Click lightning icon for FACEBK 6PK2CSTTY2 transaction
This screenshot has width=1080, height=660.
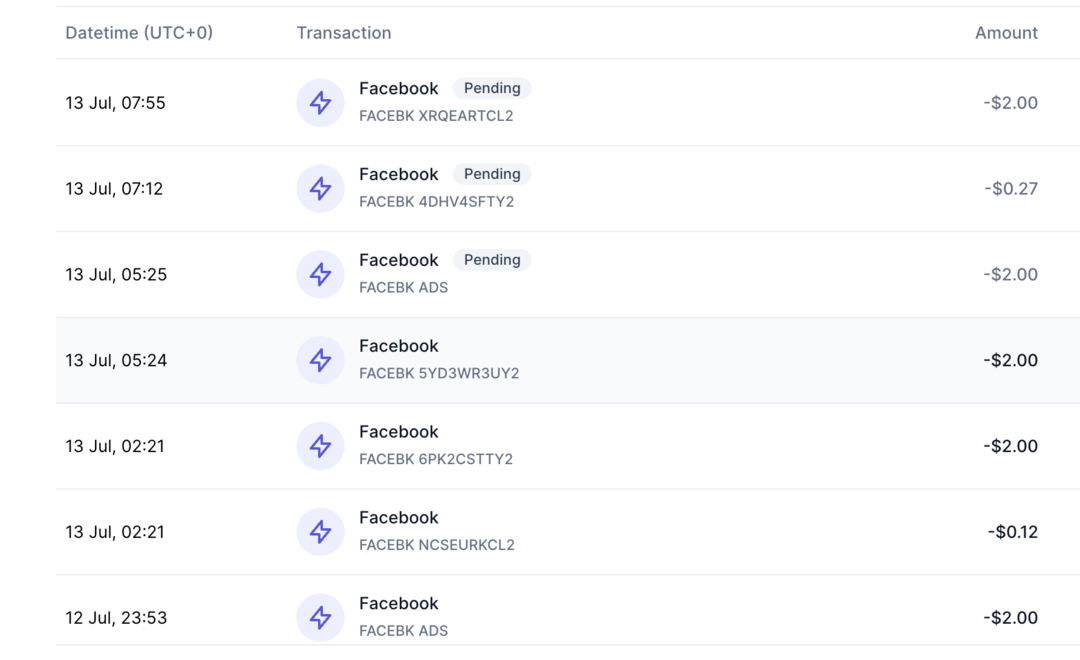(x=320, y=447)
